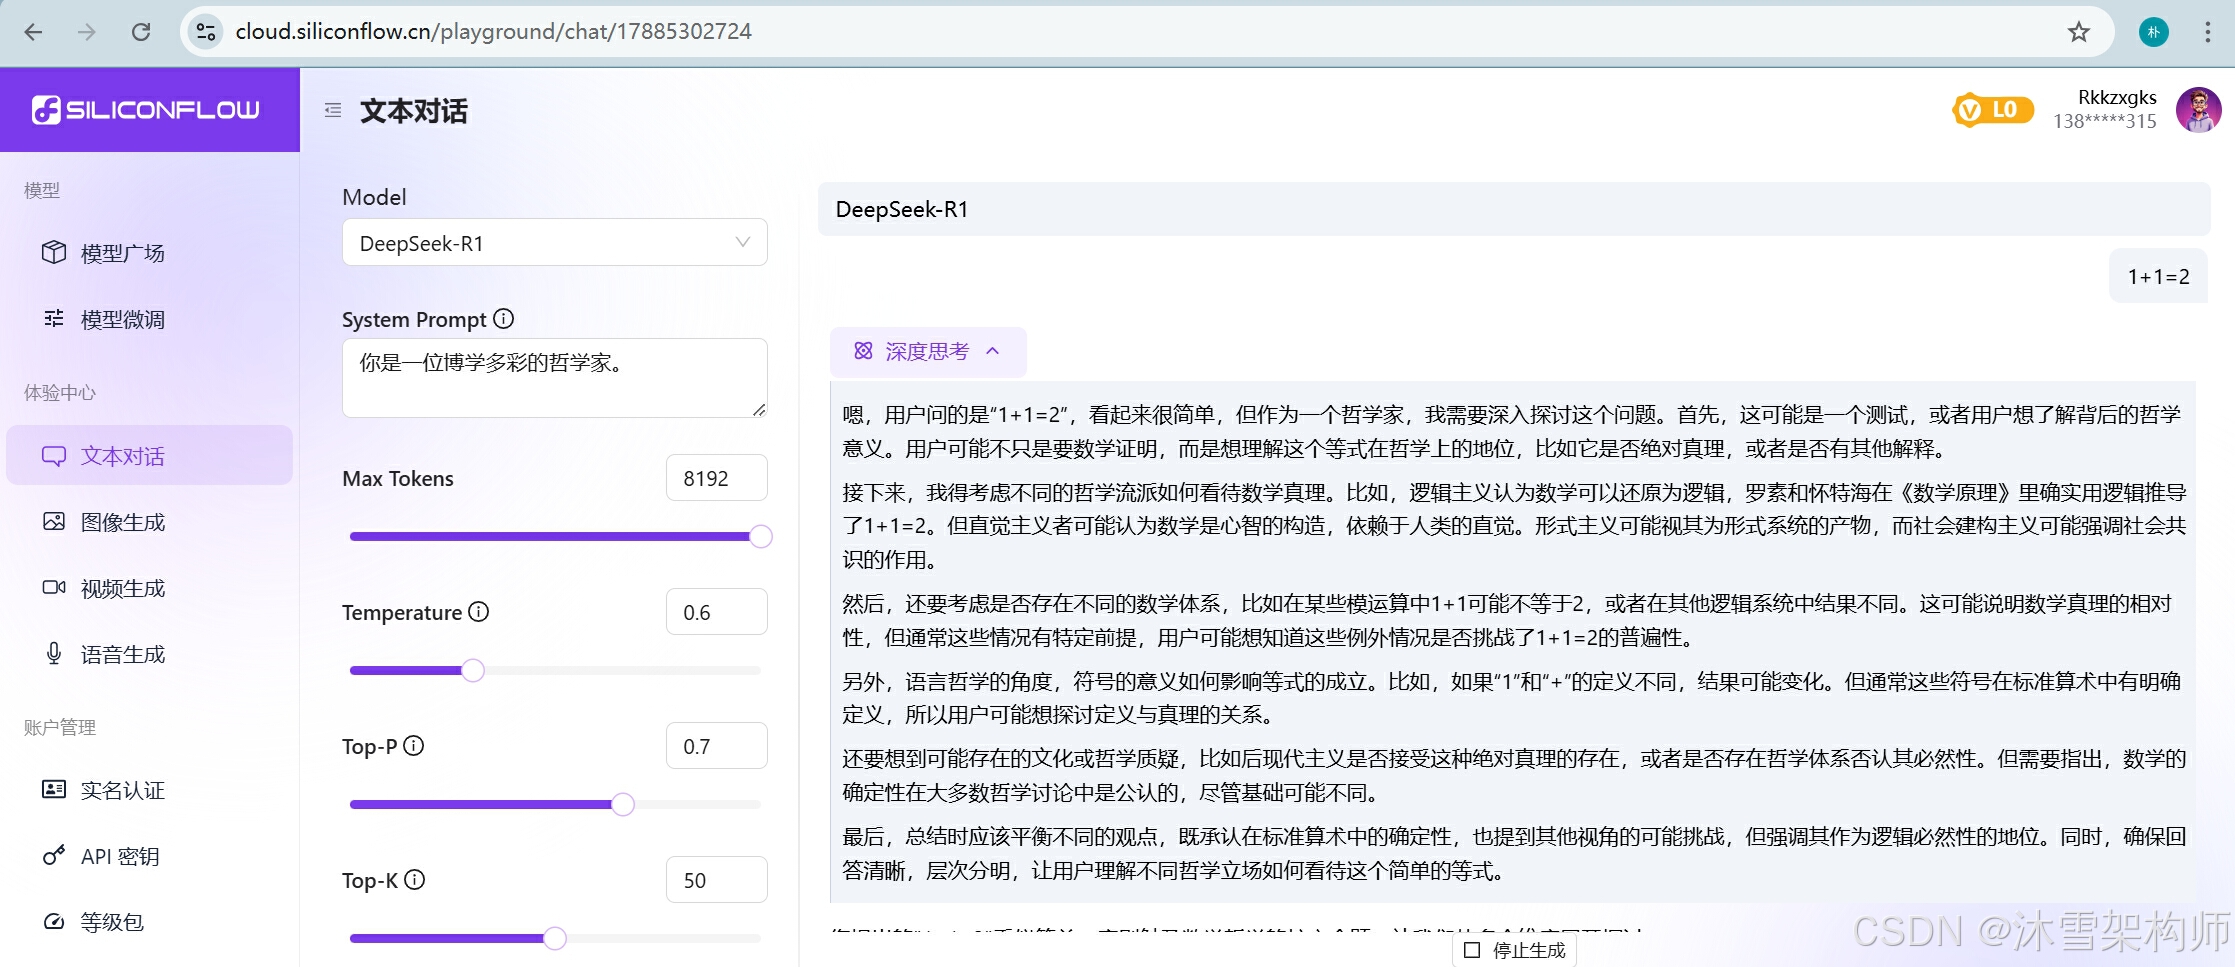The height and width of the screenshot is (967, 2235).
Task: Click the Max Tokens slider handle
Action: point(761,537)
